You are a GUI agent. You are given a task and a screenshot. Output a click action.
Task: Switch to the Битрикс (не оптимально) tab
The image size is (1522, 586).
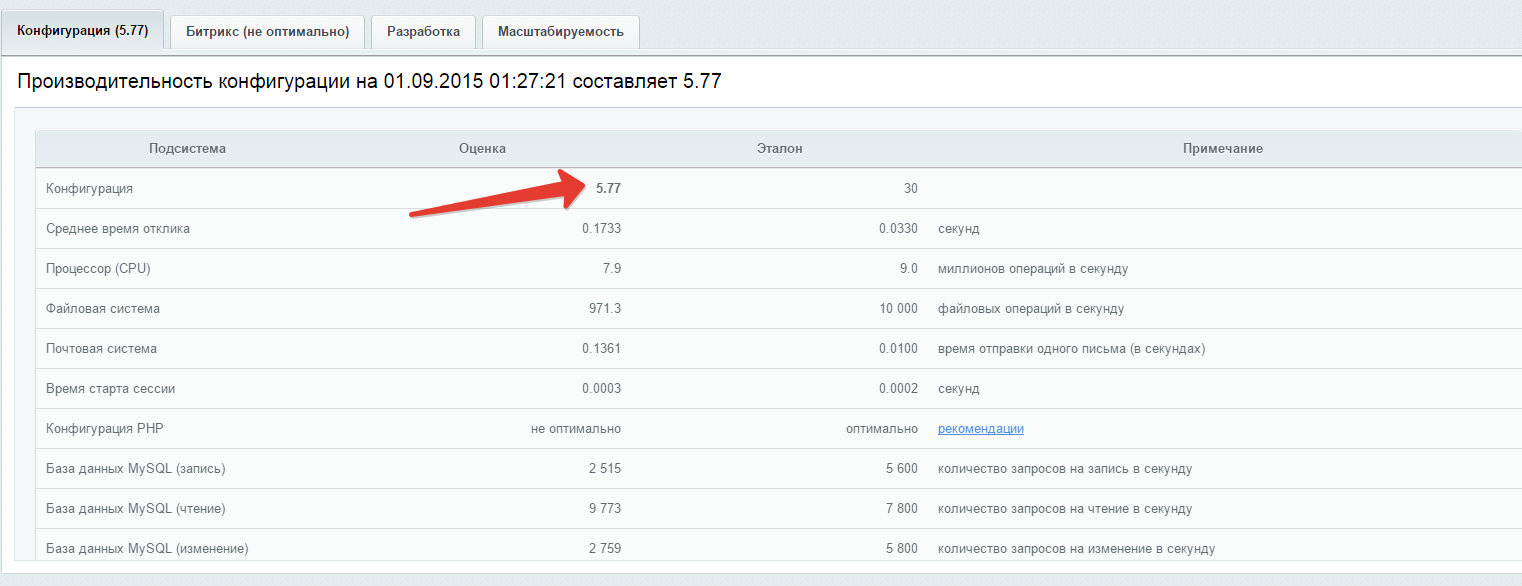(x=267, y=31)
